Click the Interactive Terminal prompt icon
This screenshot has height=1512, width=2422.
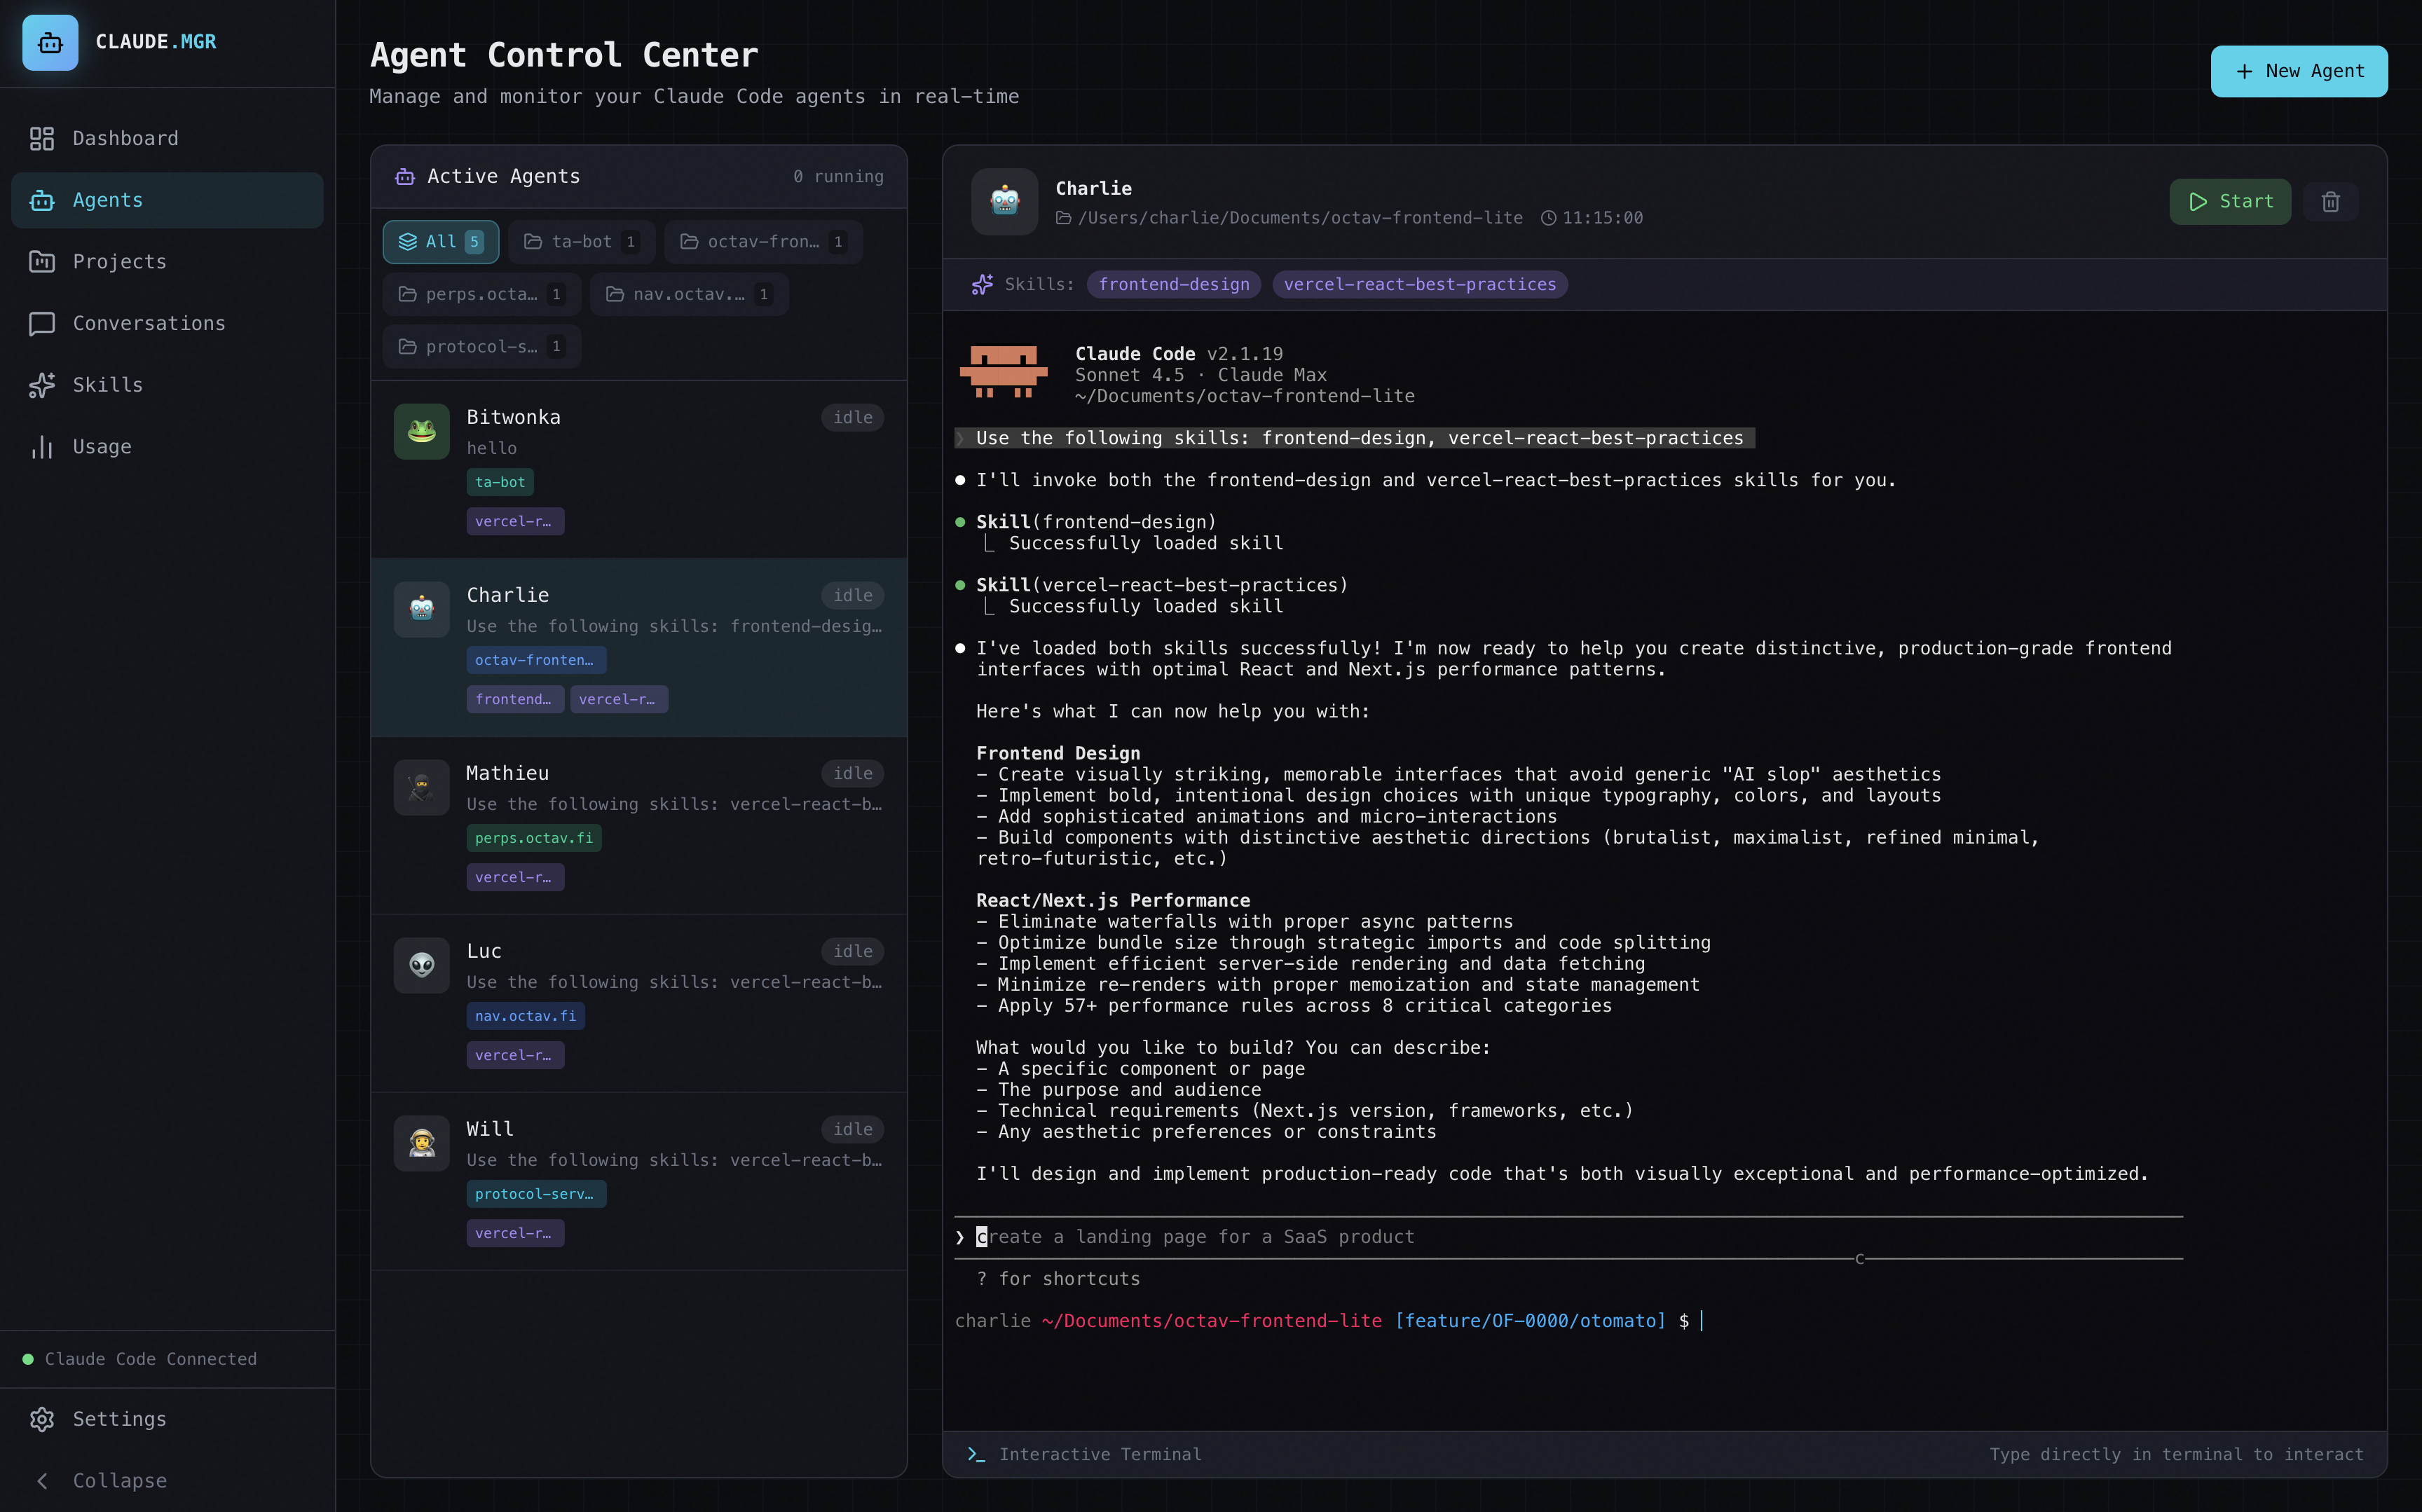click(975, 1455)
